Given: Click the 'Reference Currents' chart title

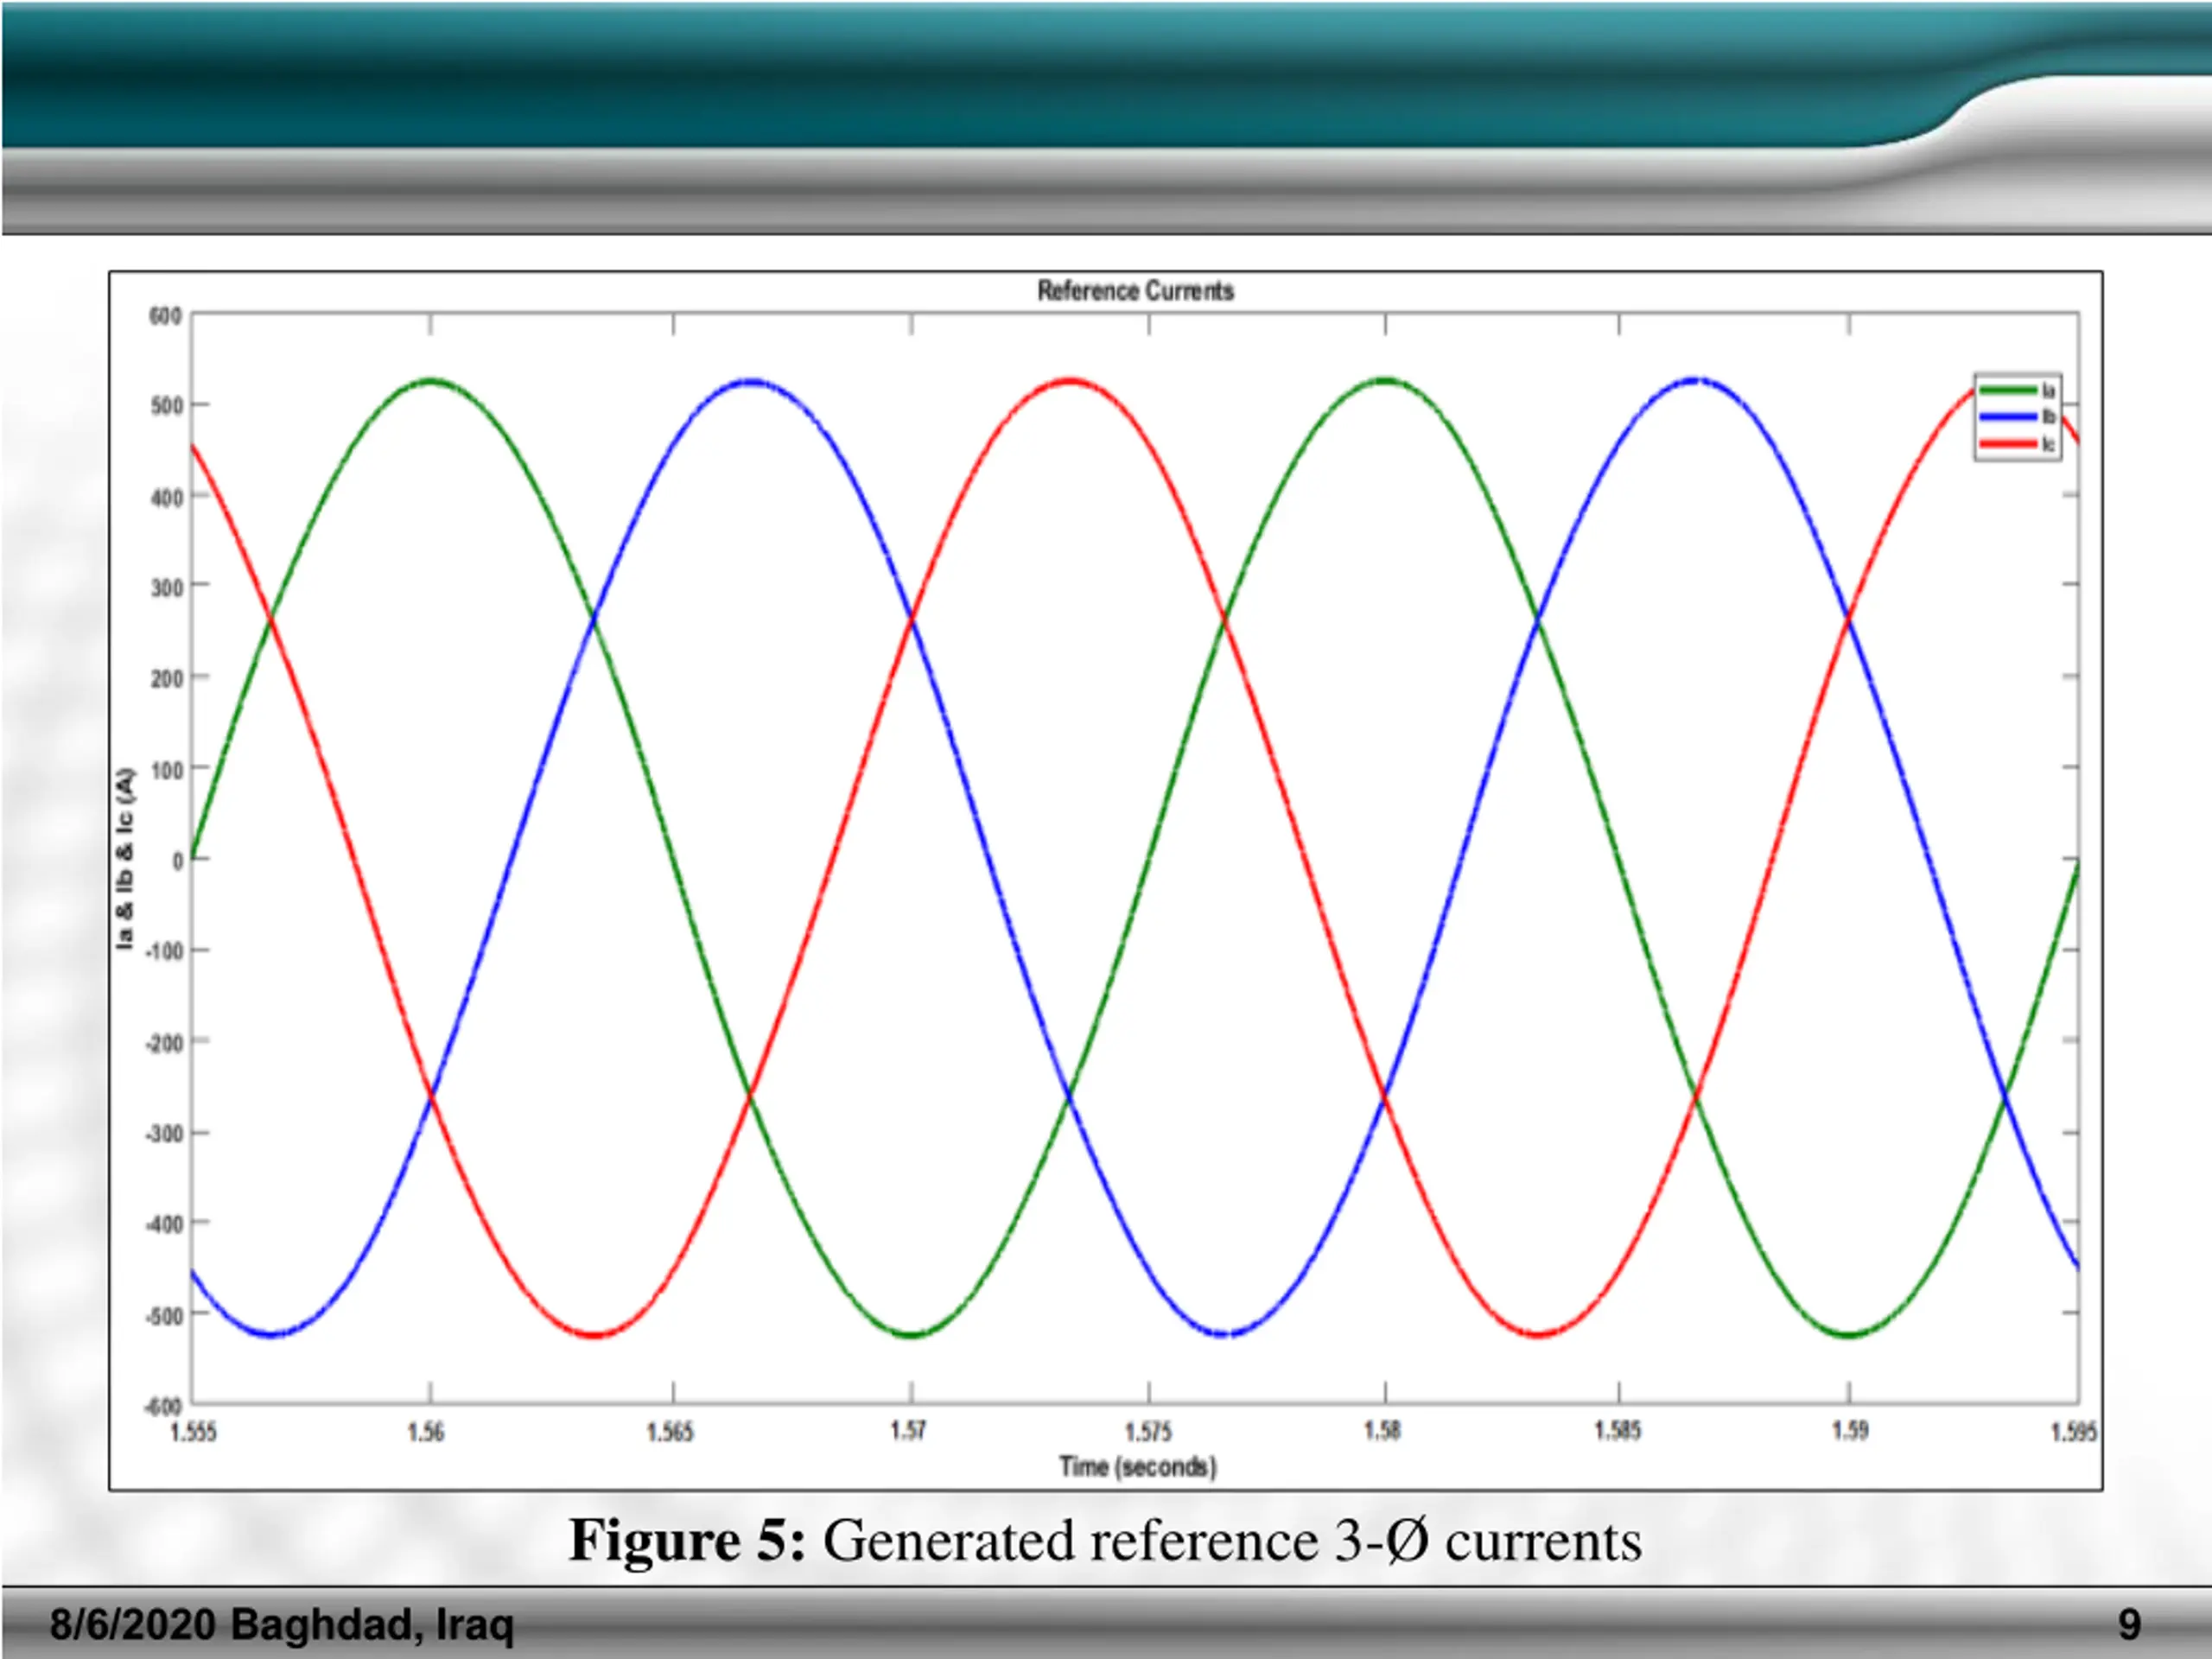Looking at the screenshot, I should [1135, 291].
